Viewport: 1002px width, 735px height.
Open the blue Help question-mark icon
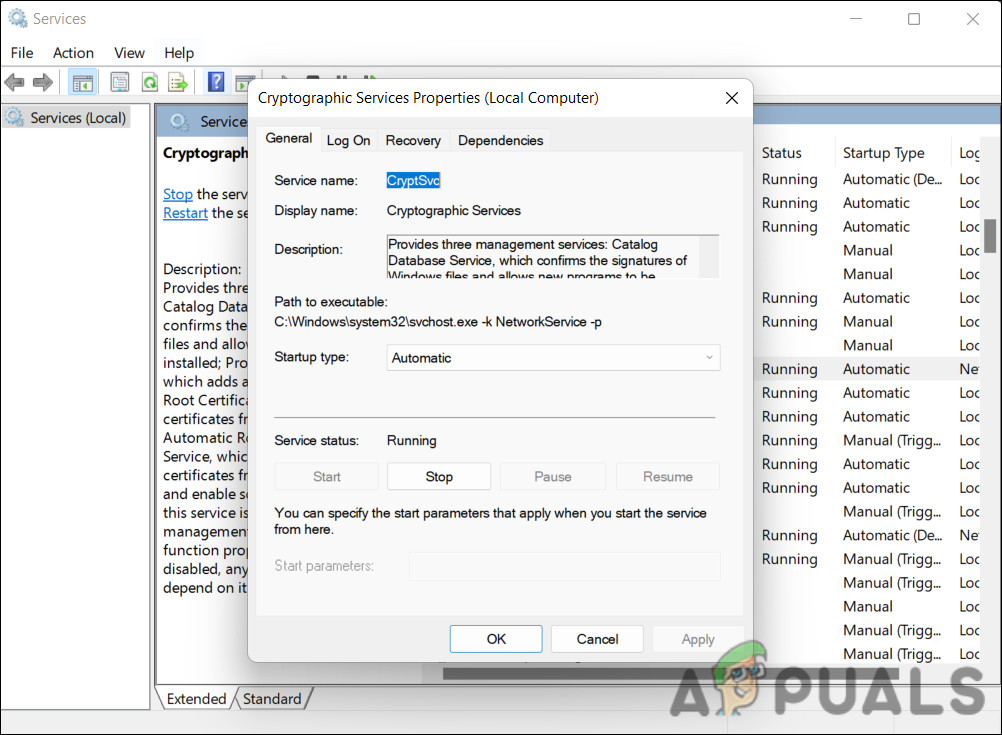click(216, 82)
